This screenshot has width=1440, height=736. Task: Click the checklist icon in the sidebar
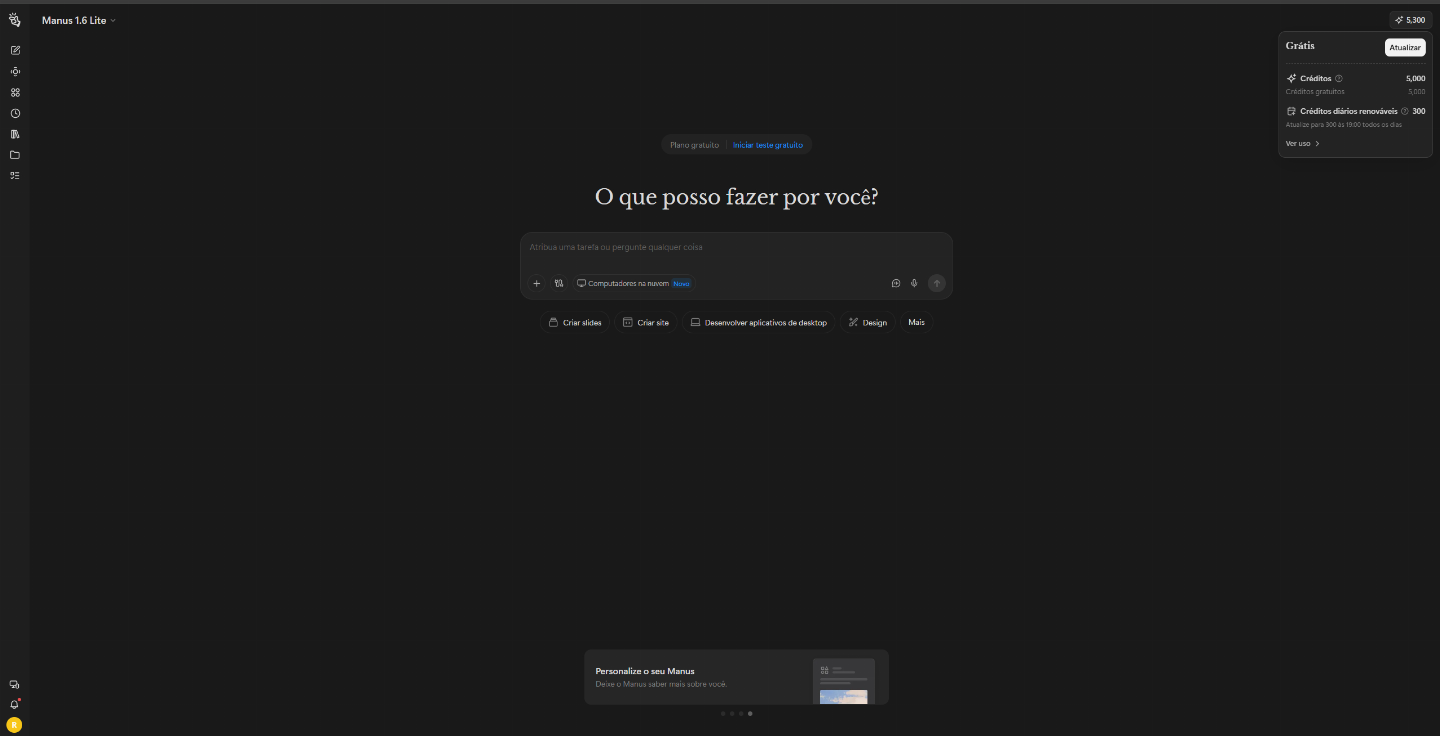pos(15,175)
